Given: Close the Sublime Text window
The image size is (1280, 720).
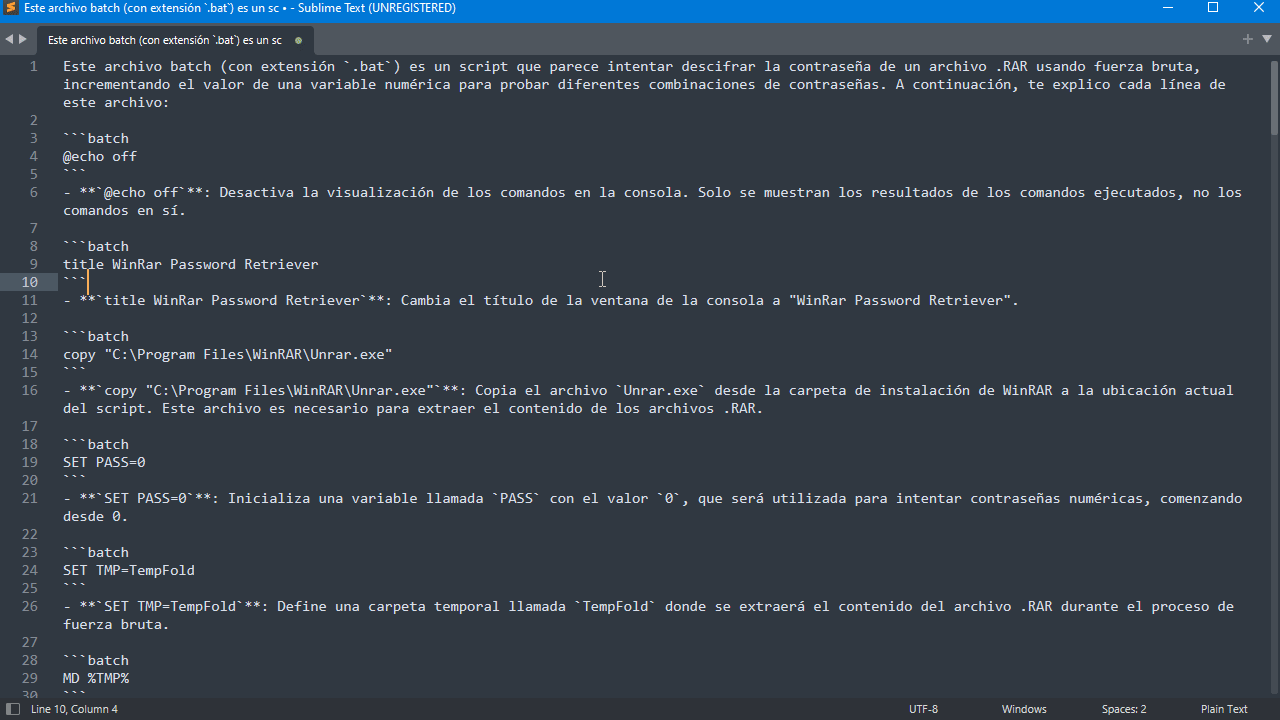Looking at the screenshot, I should (1258, 8).
